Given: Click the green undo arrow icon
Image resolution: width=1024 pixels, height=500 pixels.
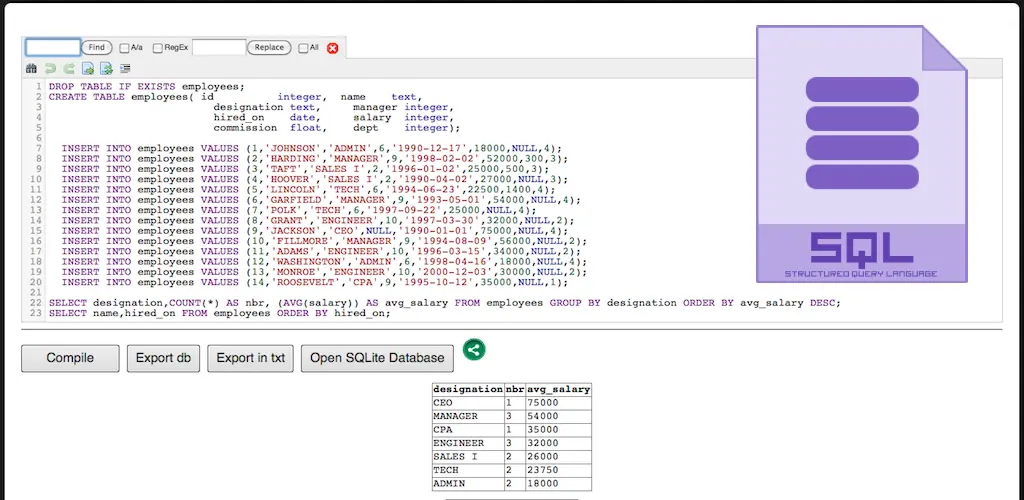Looking at the screenshot, I should coord(50,68).
